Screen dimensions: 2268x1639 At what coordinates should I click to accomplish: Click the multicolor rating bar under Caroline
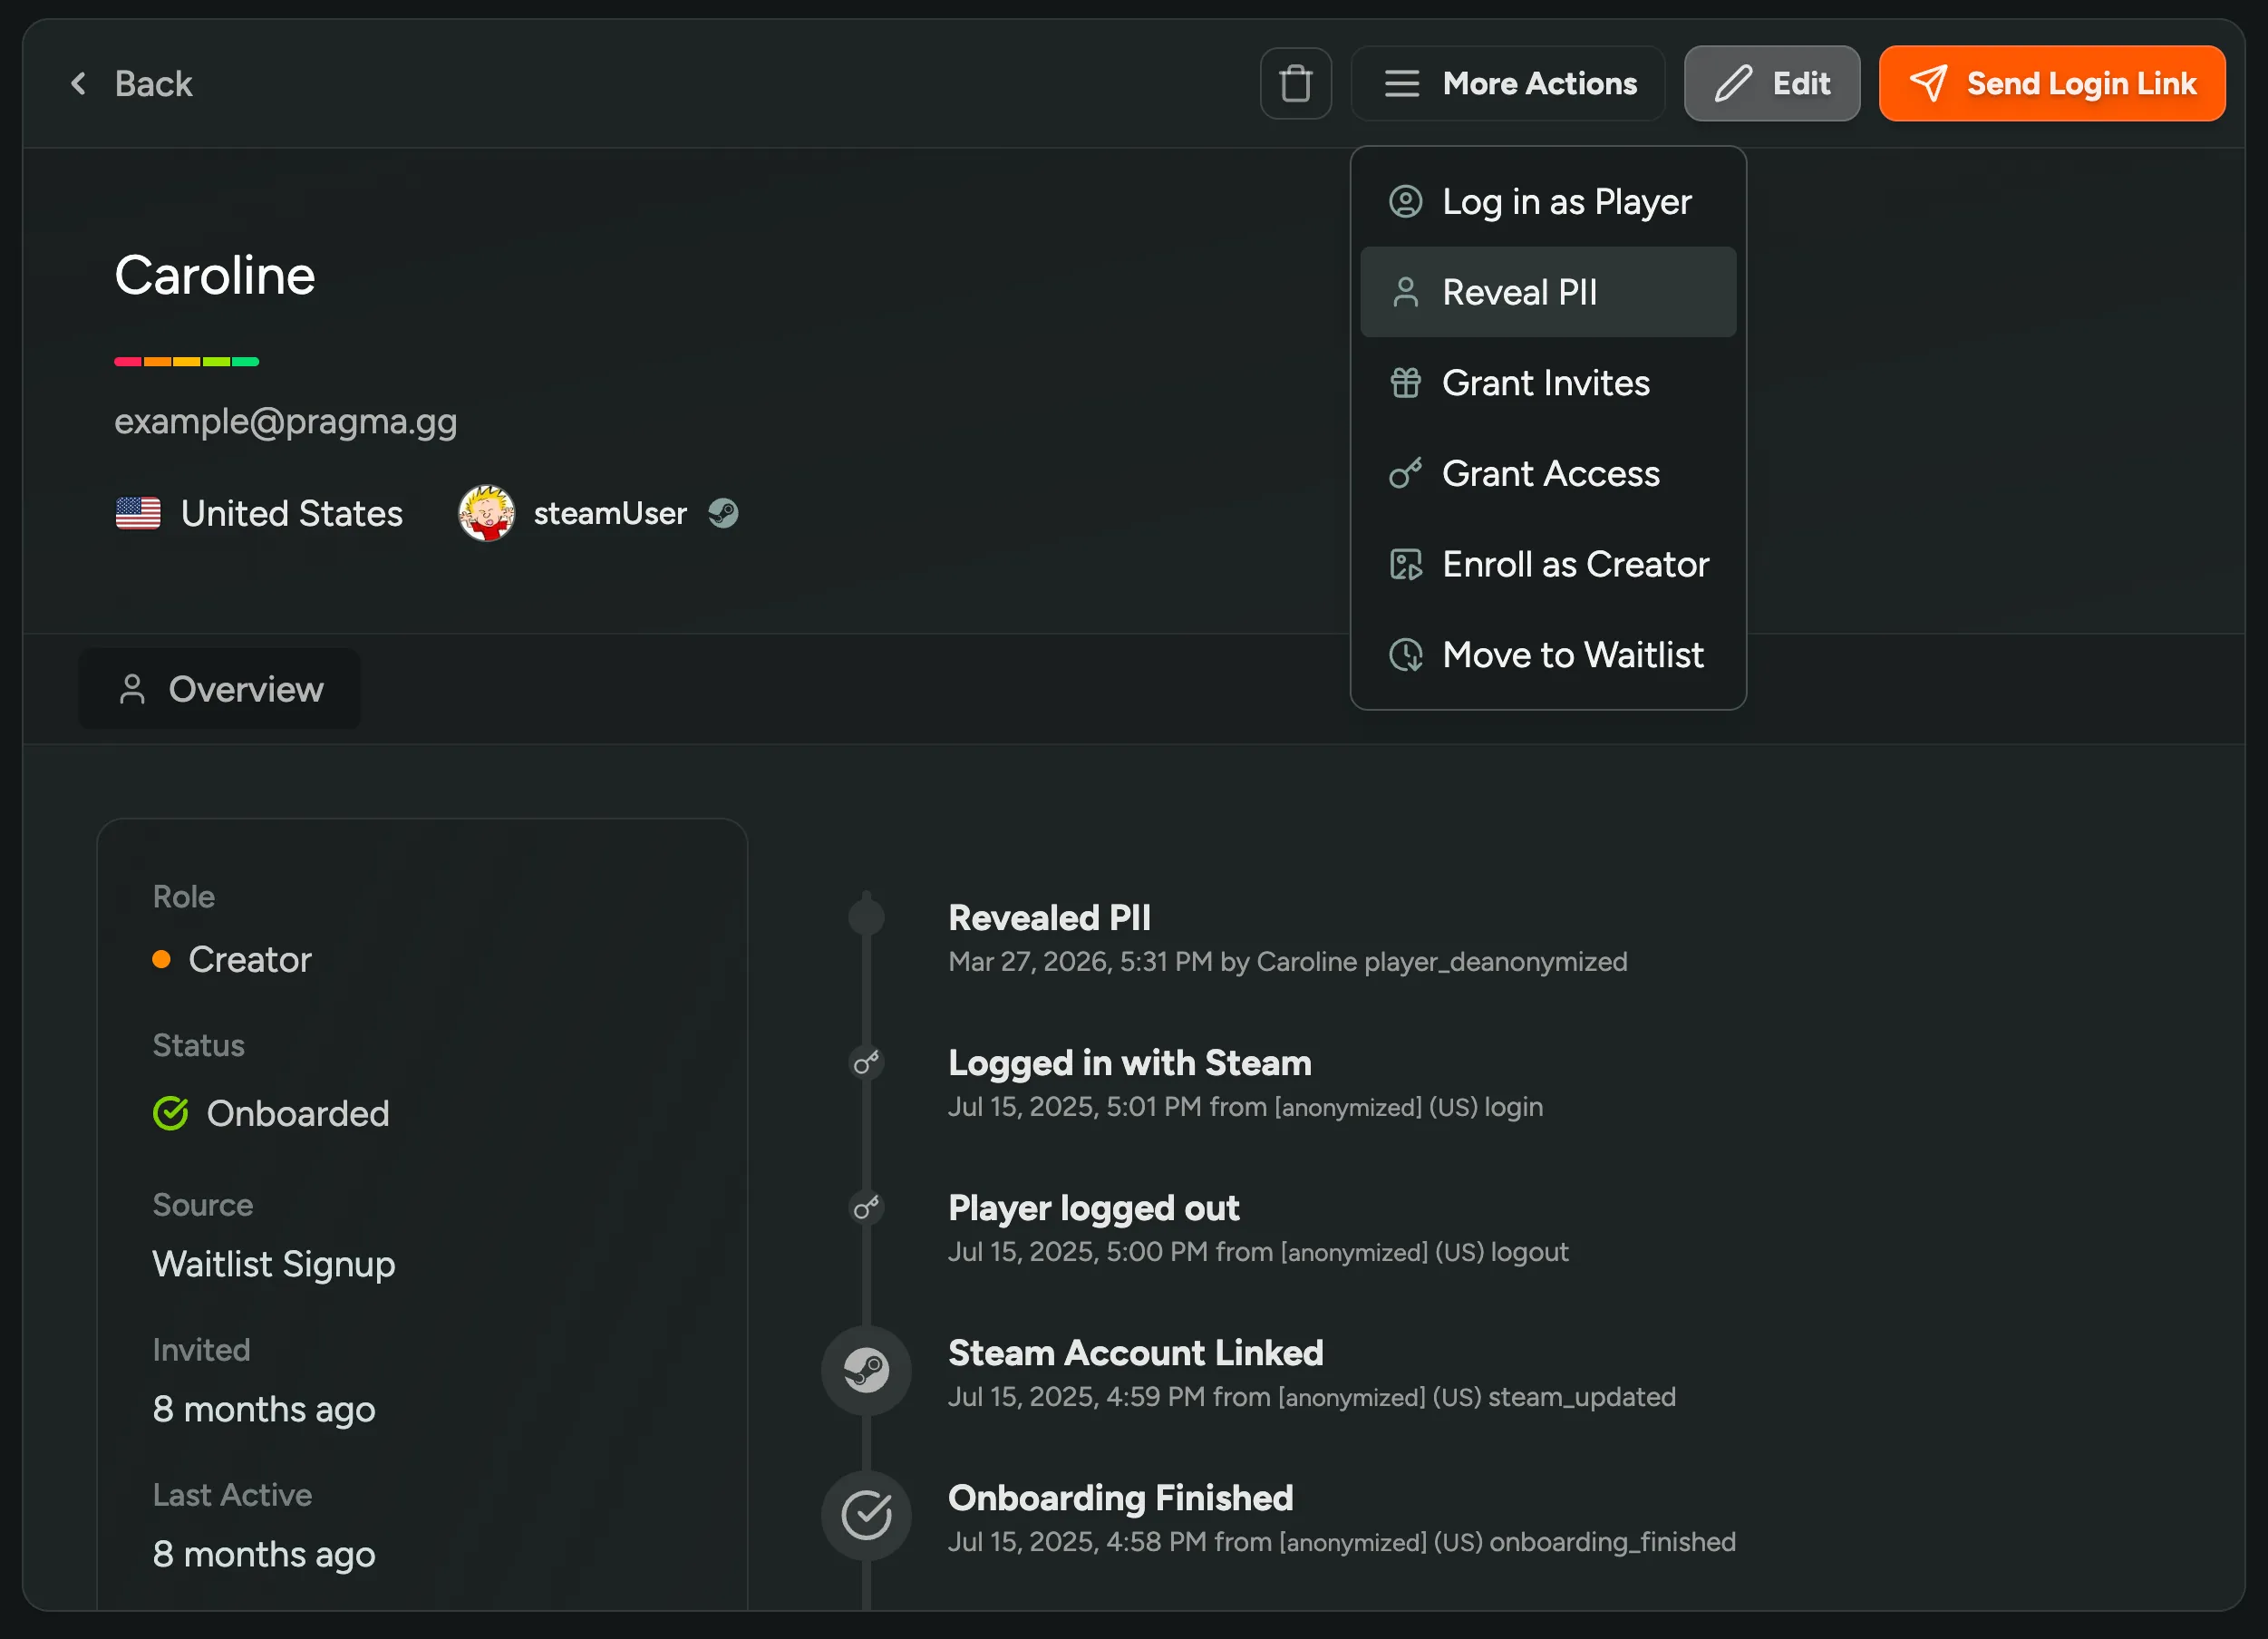click(187, 362)
